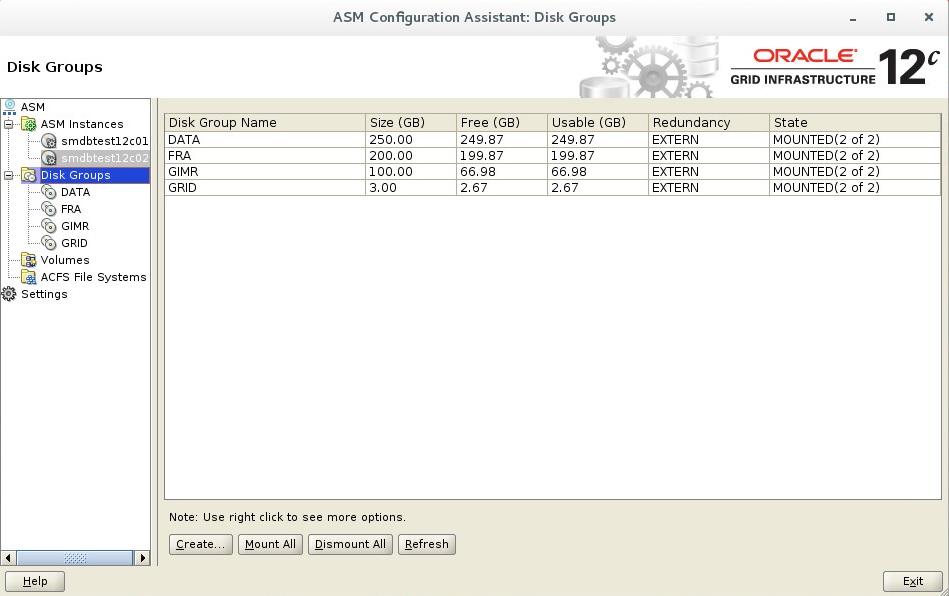This screenshot has width=949, height=596.
Task: Select GIMR label in tree
Action: [x=75, y=226]
